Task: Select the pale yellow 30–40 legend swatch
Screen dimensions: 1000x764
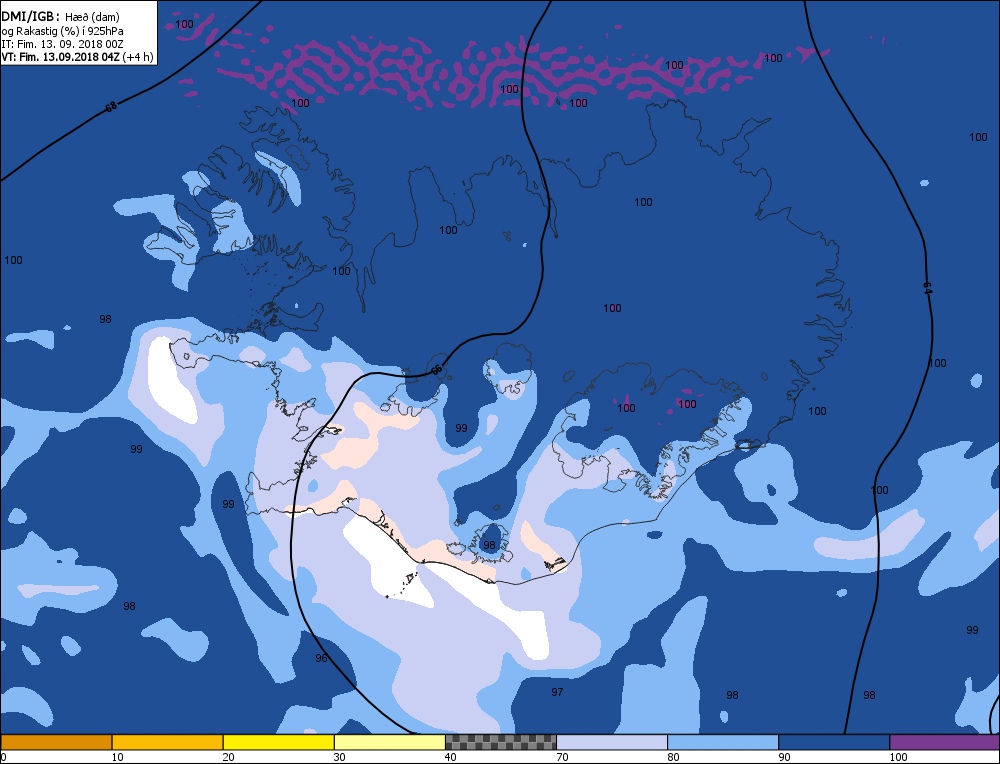Action: (389, 742)
